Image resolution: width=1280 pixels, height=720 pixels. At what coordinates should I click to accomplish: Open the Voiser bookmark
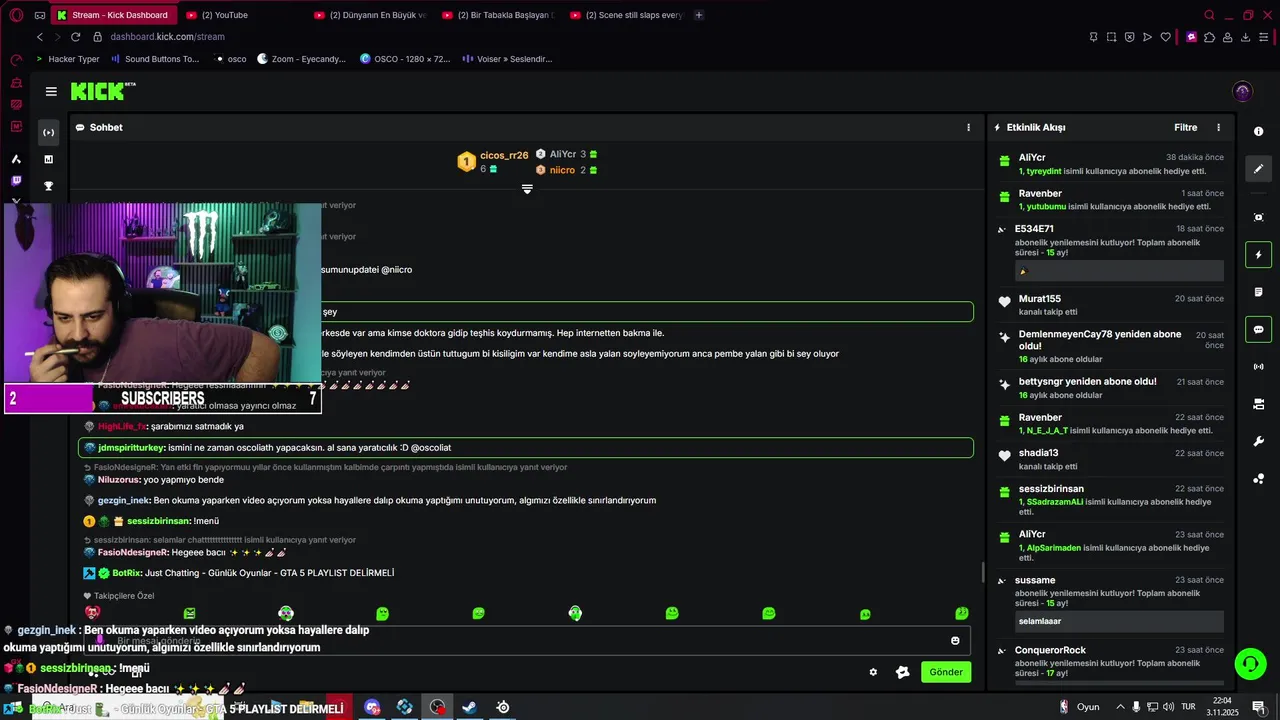tap(507, 59)
